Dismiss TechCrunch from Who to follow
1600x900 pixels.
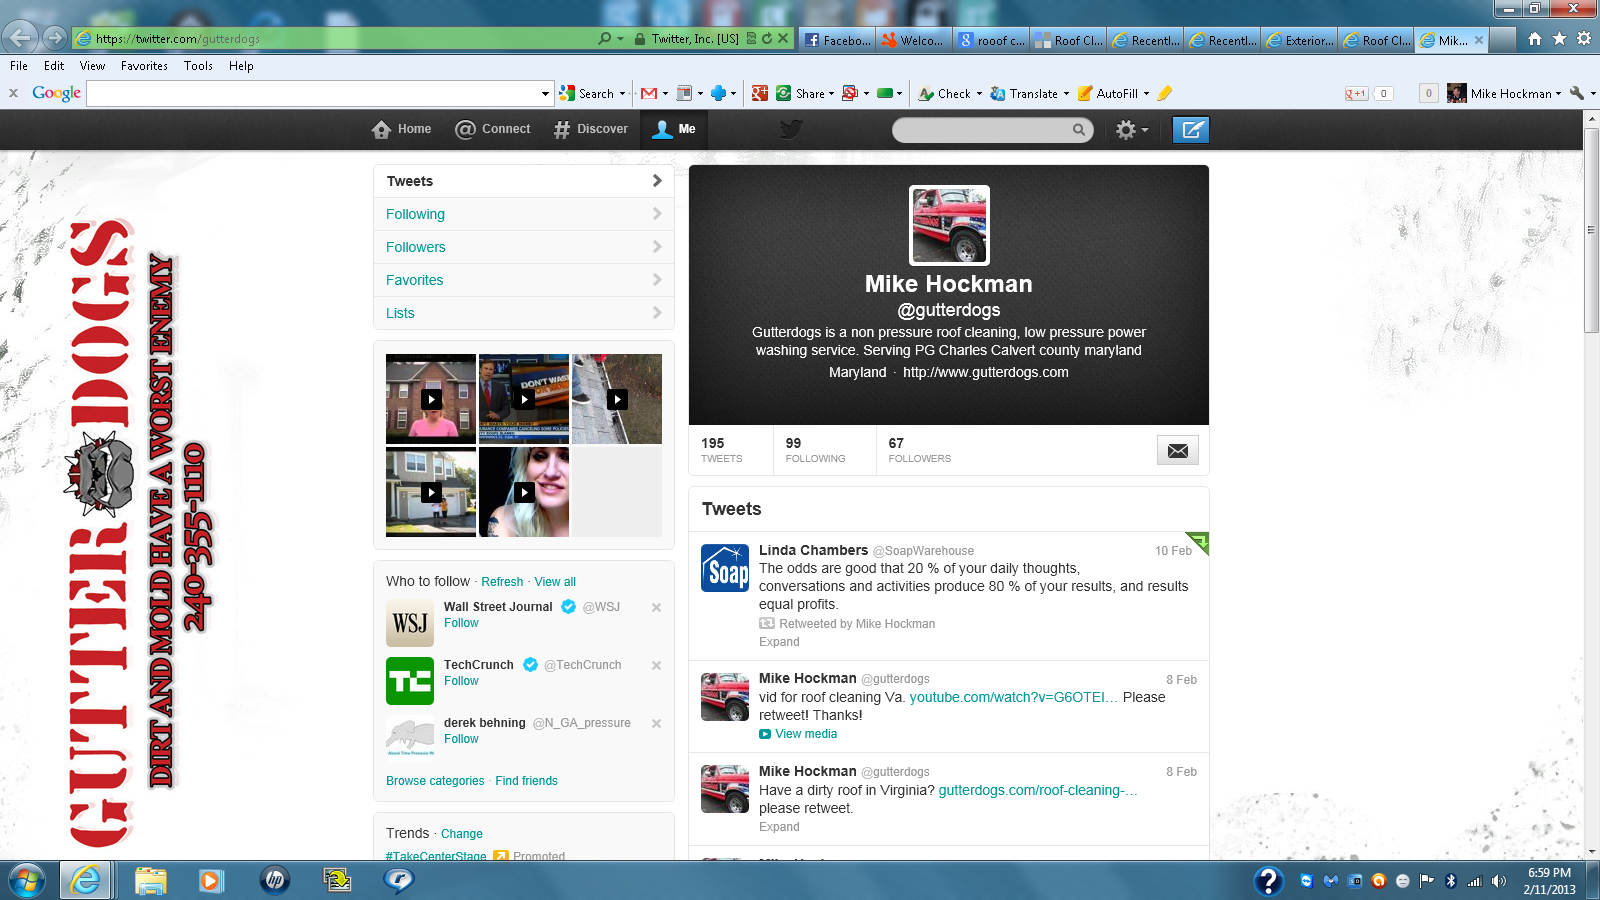(x=656, y=665)
